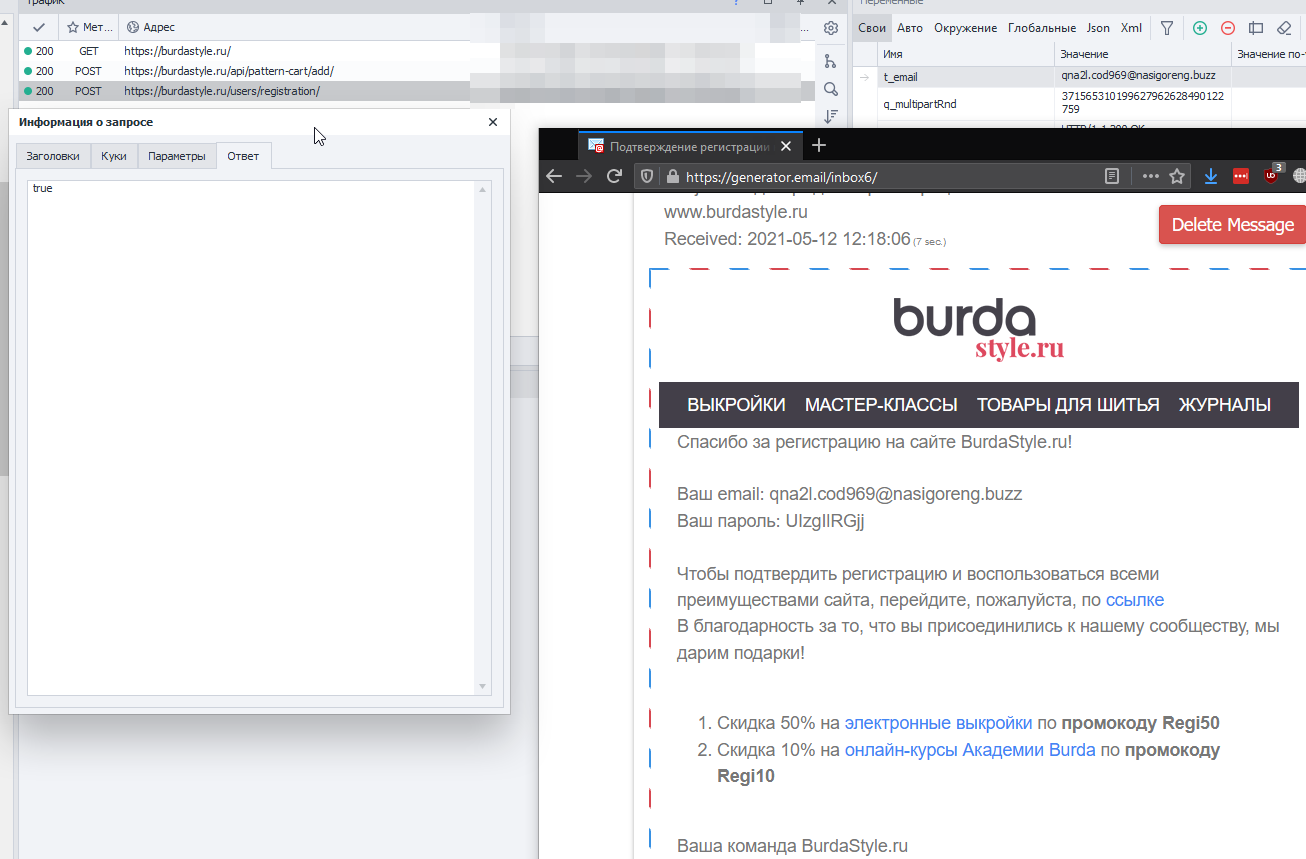
Task: Switch to the Xml tab
Action: [1131, 28]
